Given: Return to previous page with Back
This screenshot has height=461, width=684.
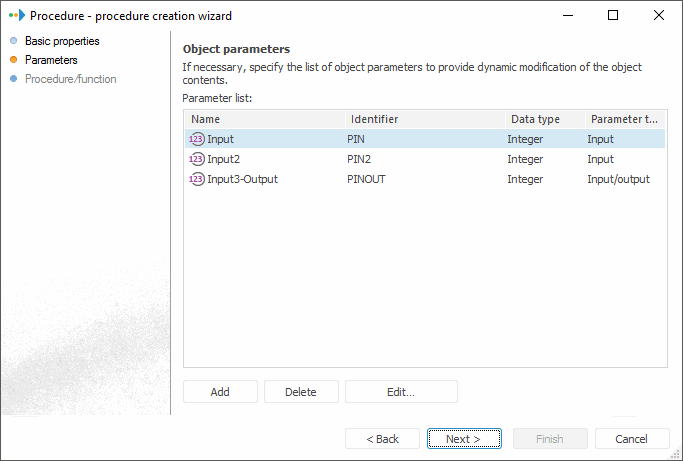Looking at the screenshot, I should 382,439.
